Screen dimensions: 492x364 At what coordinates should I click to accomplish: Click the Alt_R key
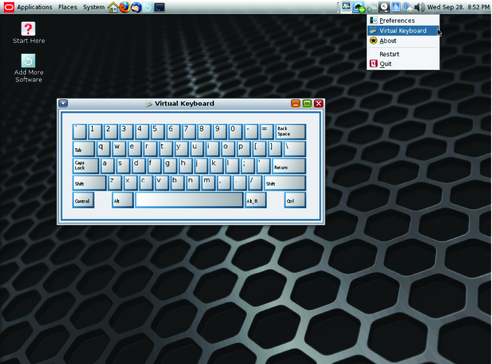pyautogui.click(x=256, y=200)
